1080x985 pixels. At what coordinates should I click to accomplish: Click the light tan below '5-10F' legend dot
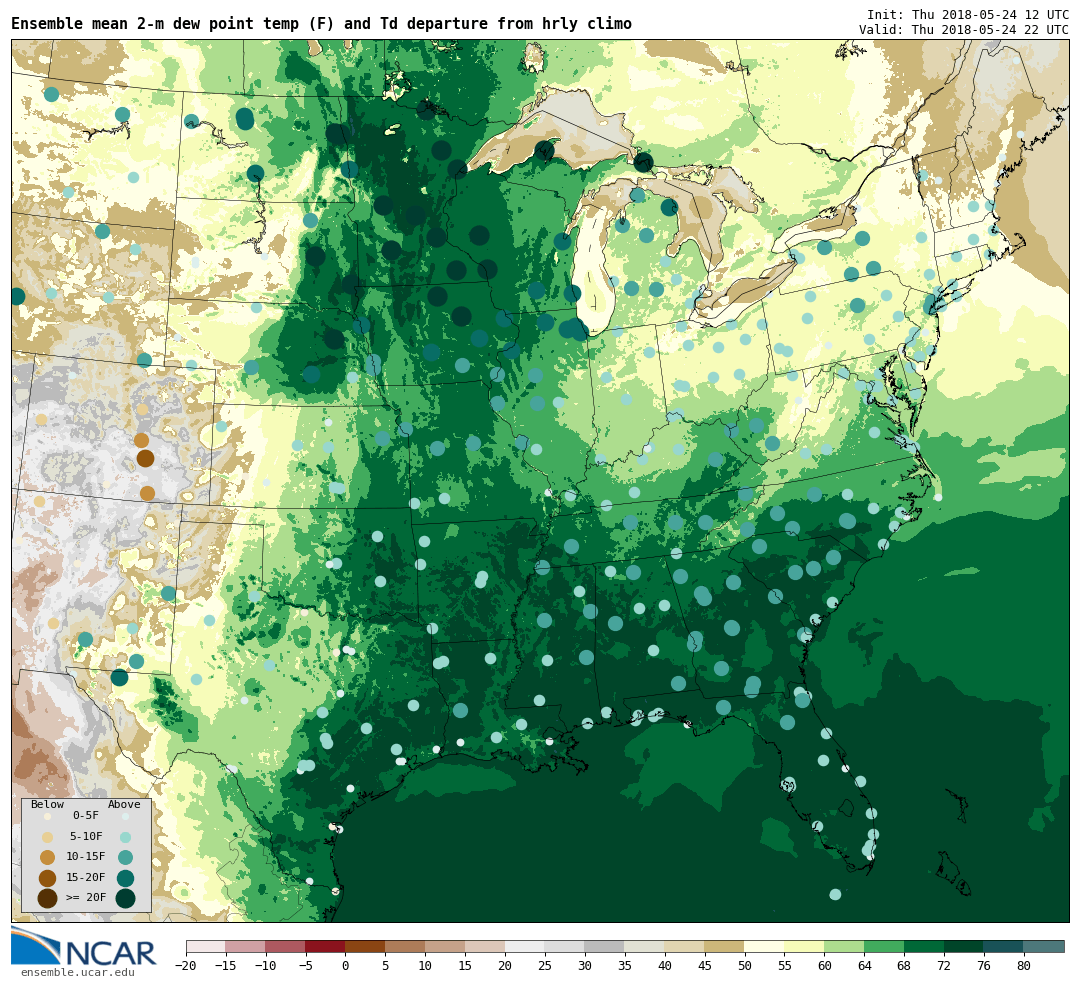pos(48,838)
